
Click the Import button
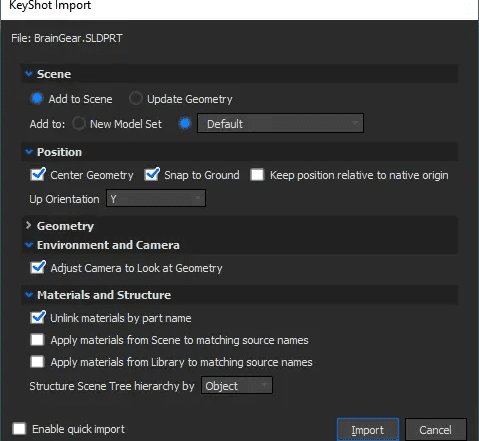[368, 430]
